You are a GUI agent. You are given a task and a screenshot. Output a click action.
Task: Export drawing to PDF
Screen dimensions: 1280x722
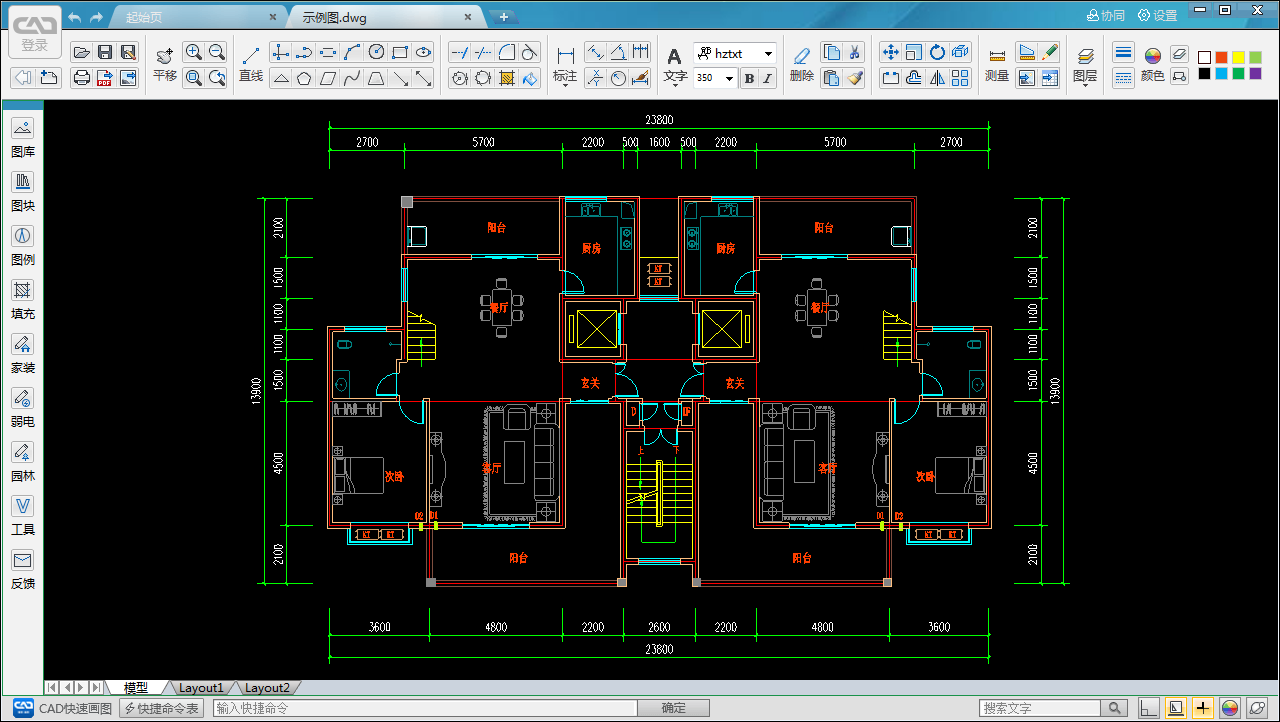(105, 77)
